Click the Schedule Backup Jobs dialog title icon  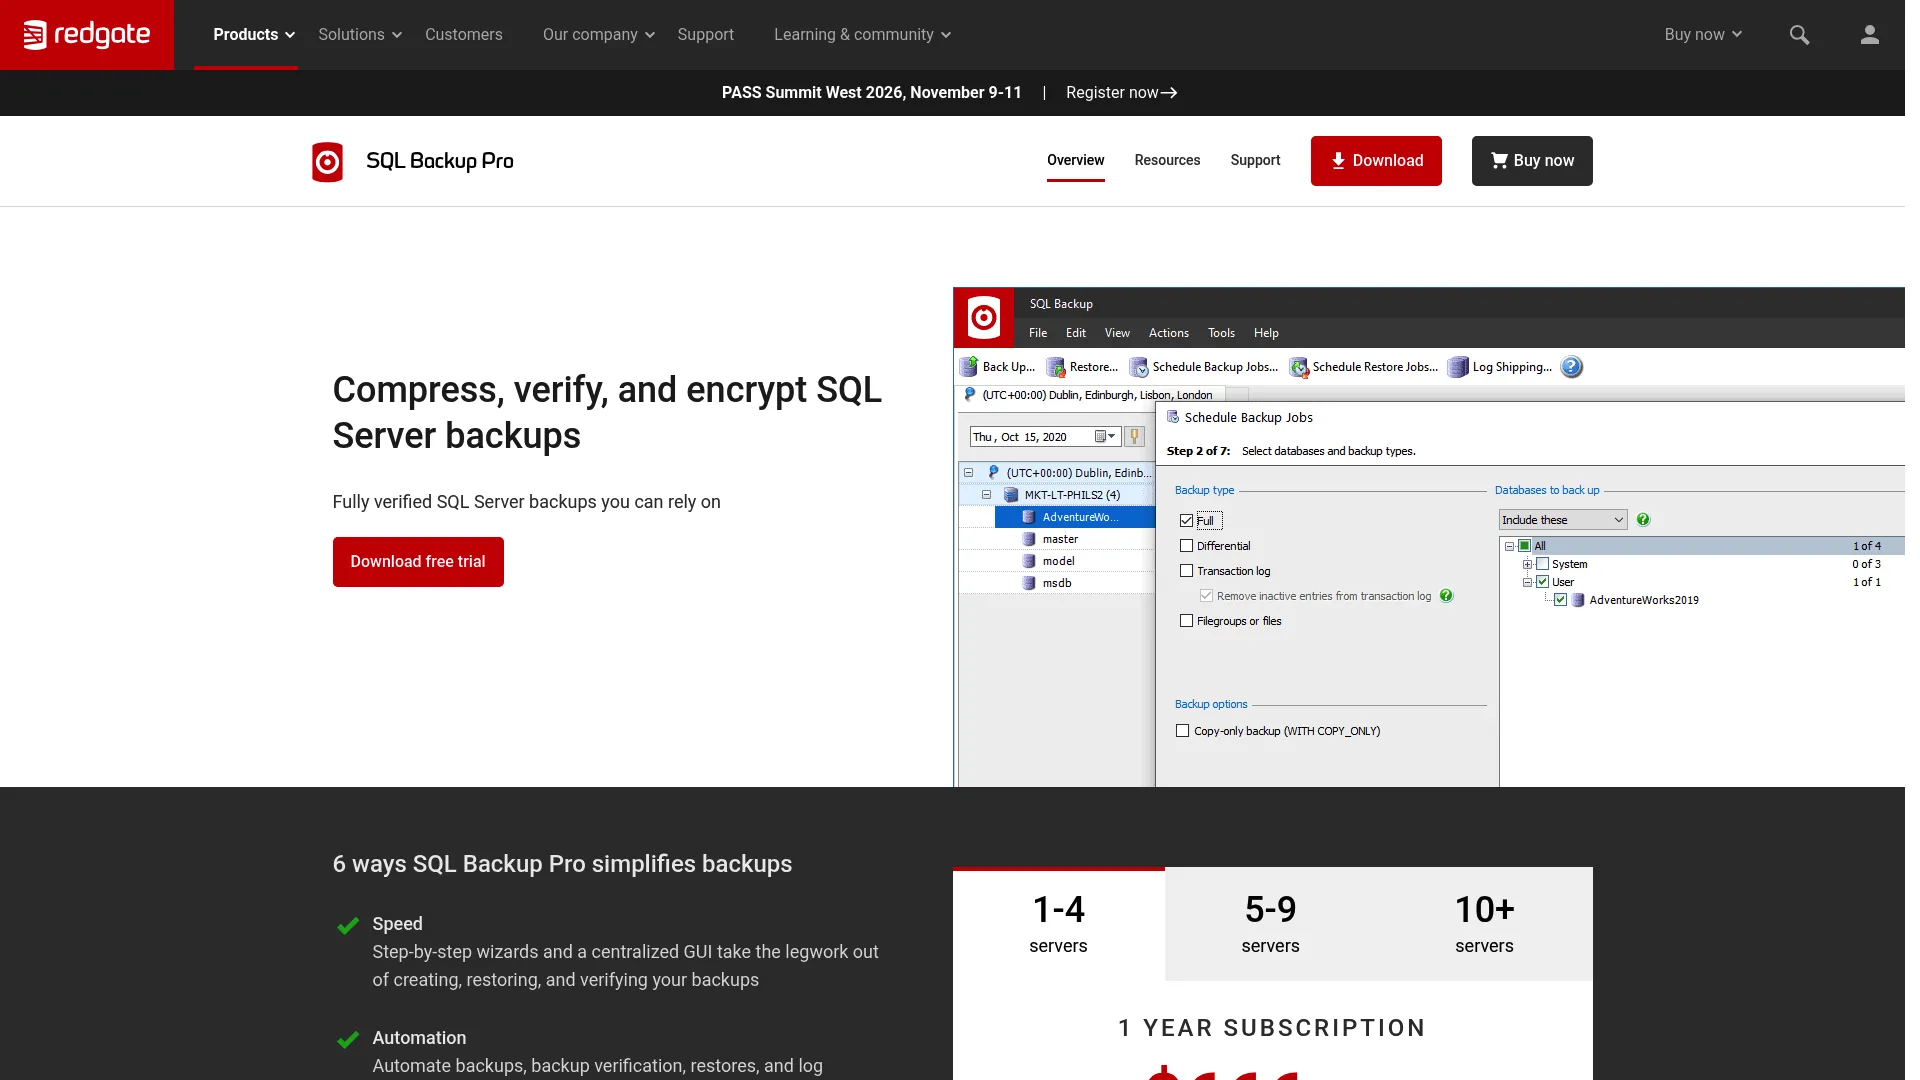coord(1172,417)
